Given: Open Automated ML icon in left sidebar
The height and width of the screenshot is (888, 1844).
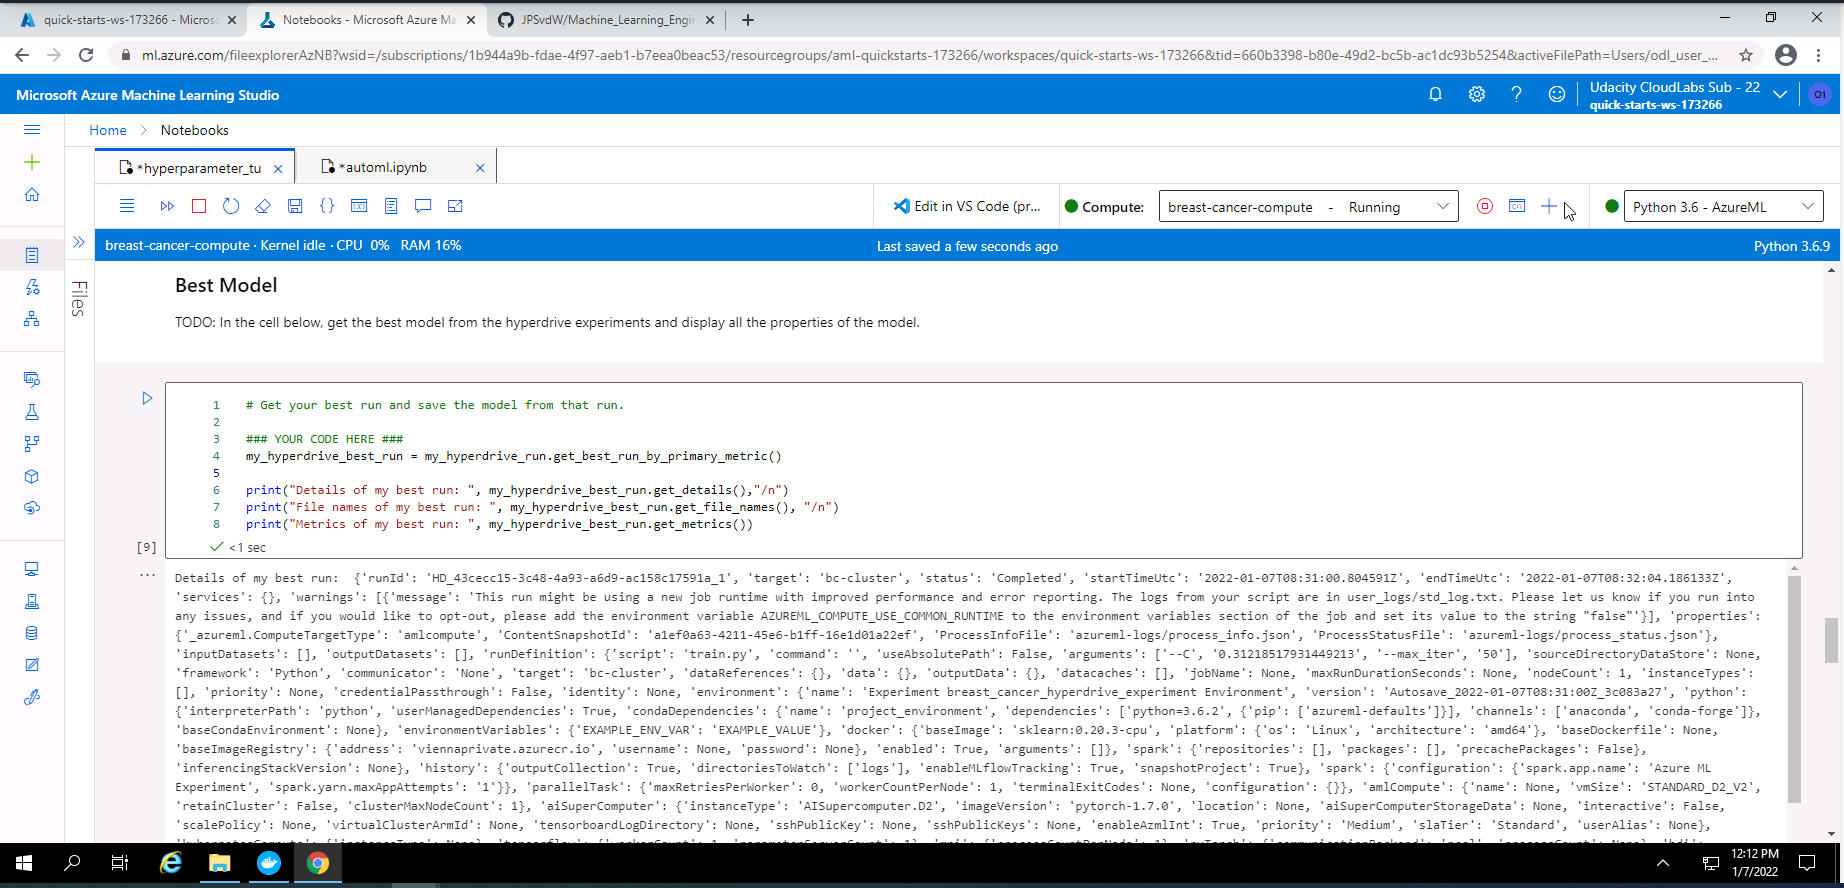Looking at the screenshot, I should click(32, 287).
